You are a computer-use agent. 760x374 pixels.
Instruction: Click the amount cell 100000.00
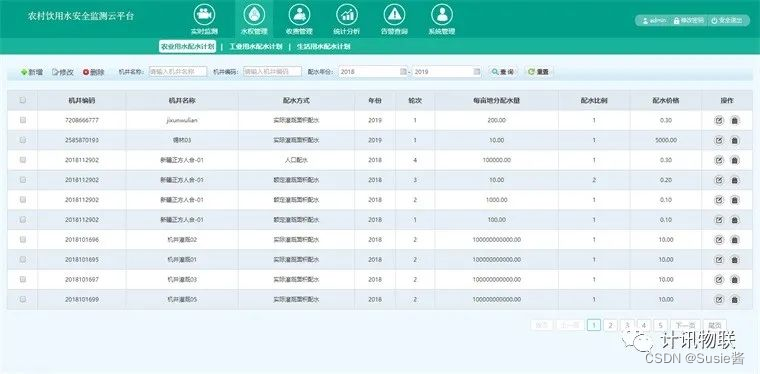(496, 160)
